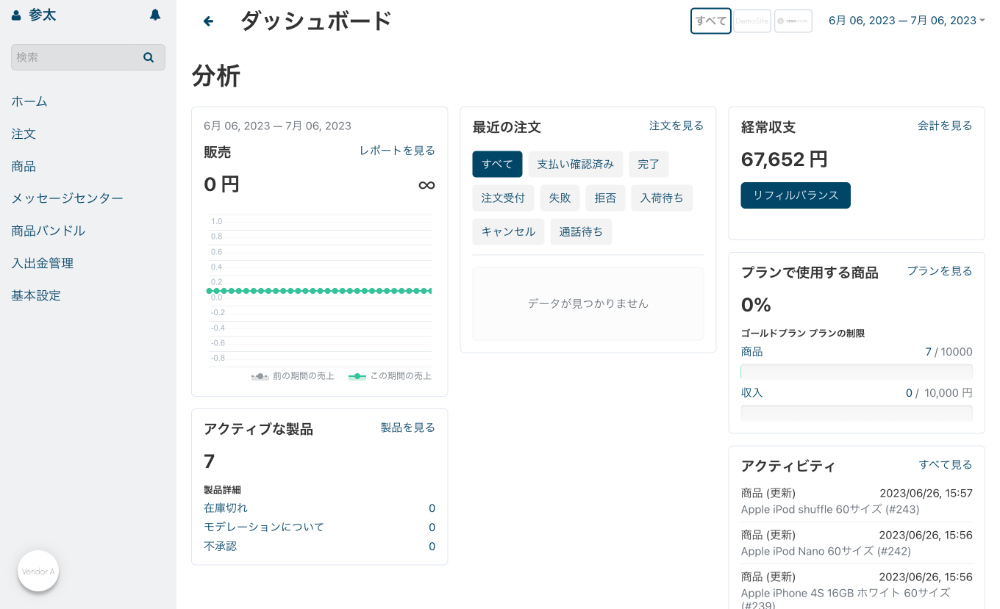The image size is (1000, 609).
Task: Filter orders by 支払い確認済み
Action: [x=575, y=164]
